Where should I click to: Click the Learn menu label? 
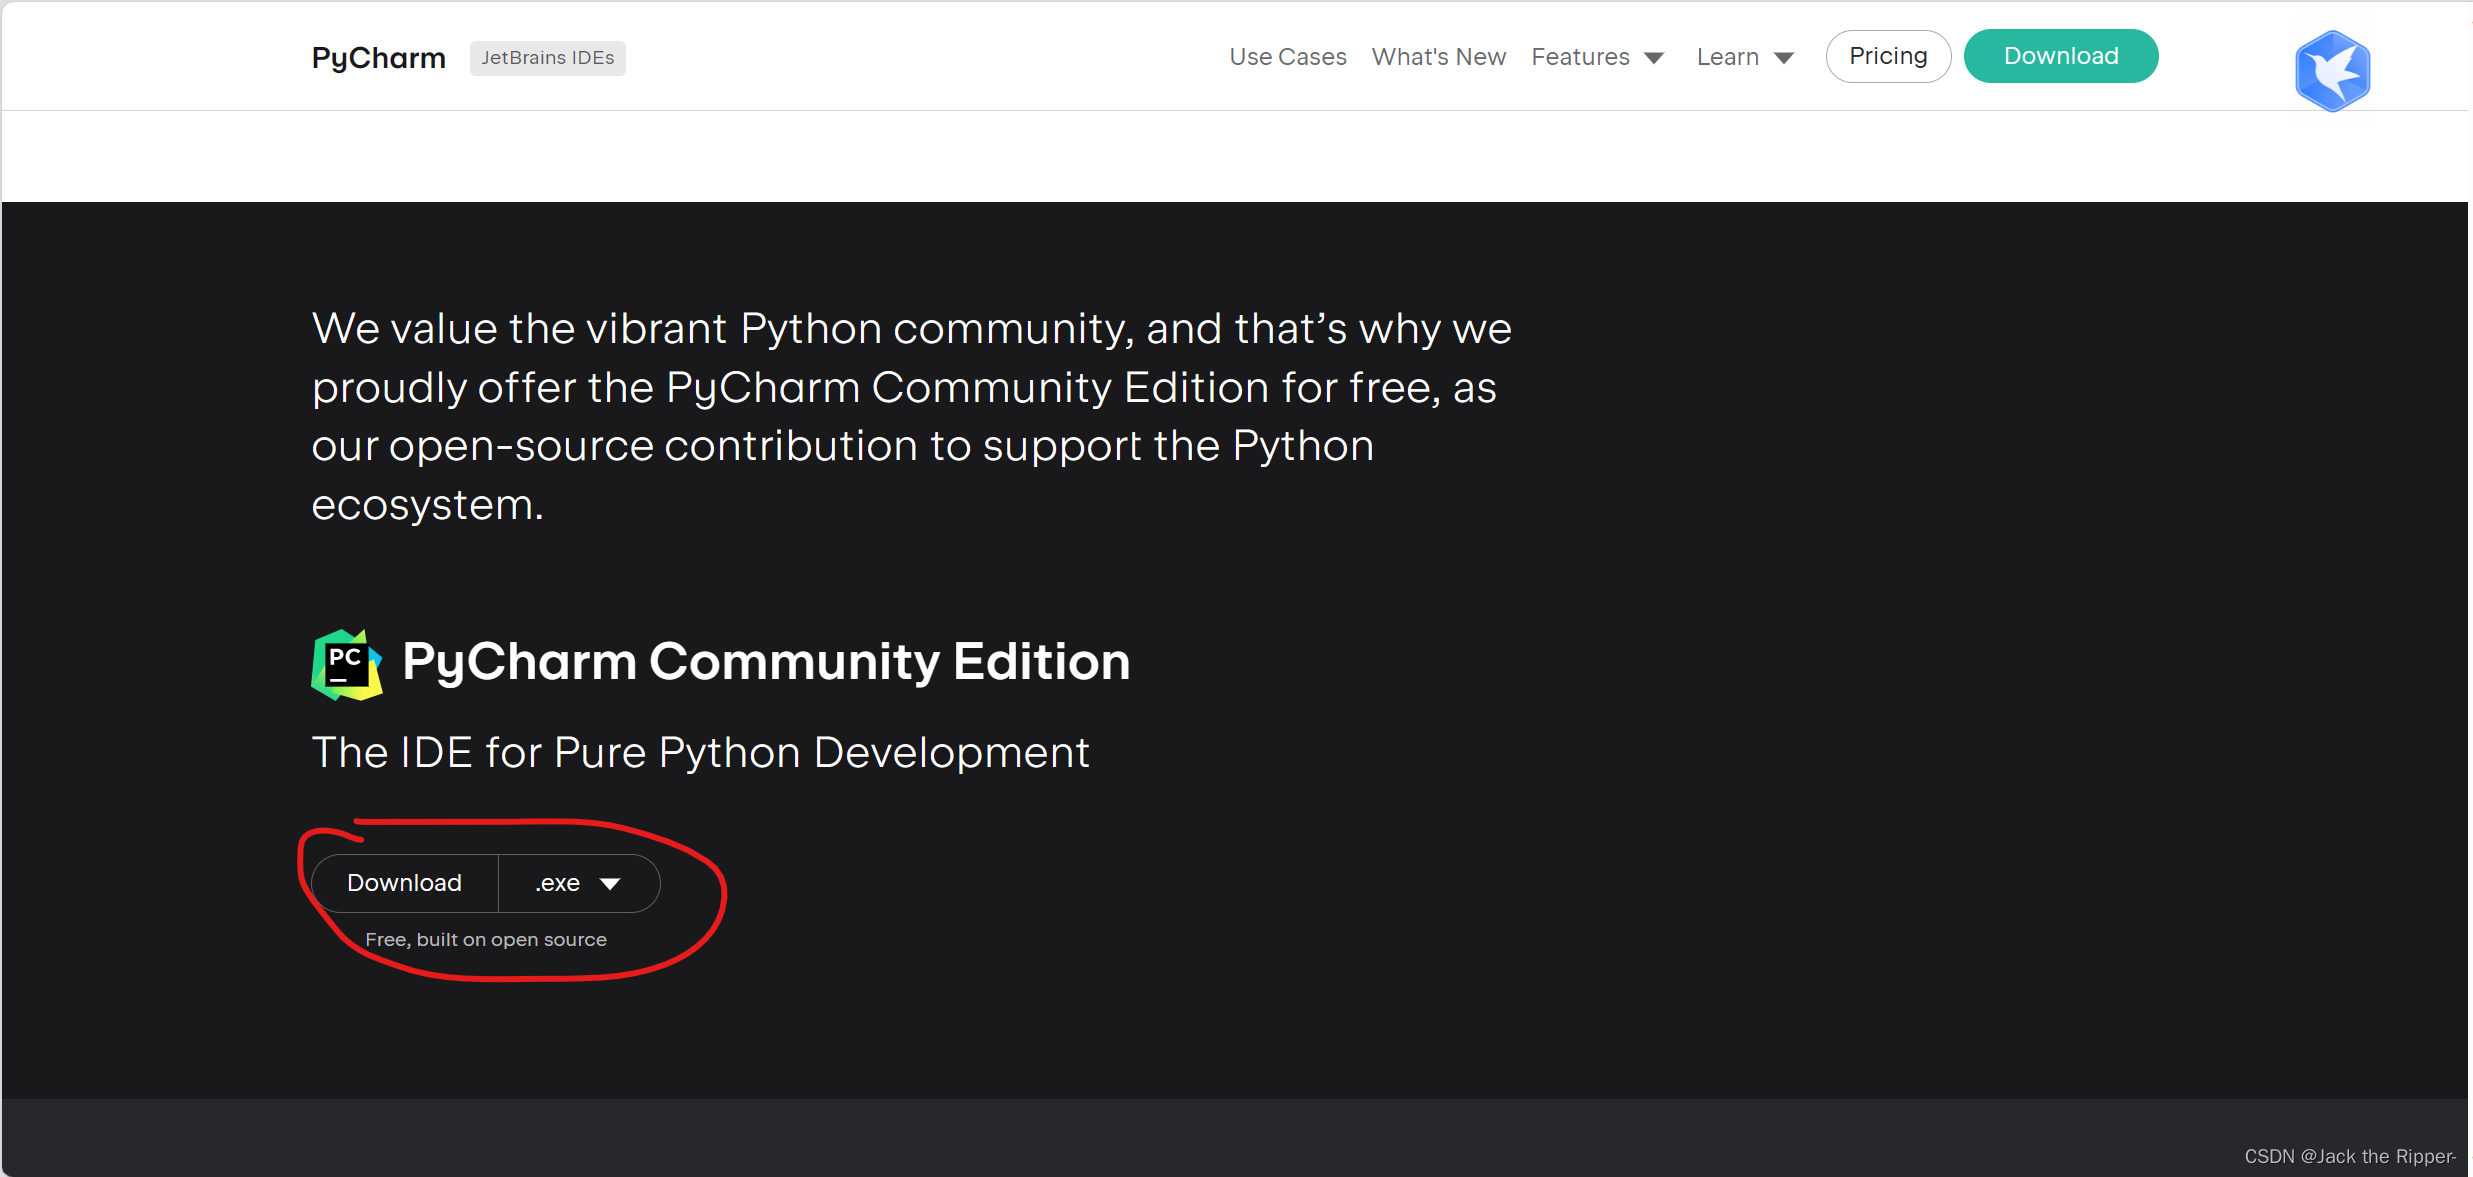[x=1727, y=57]
